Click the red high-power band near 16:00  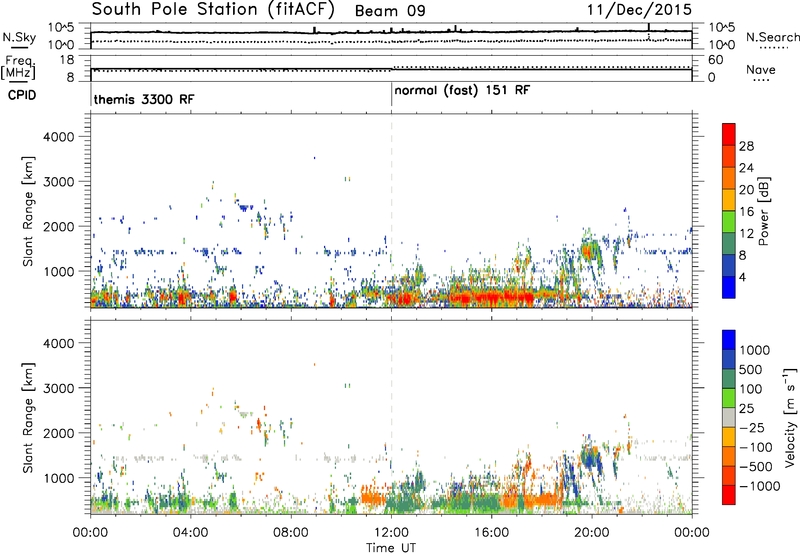pyautogui.click(x=490, y=297)
